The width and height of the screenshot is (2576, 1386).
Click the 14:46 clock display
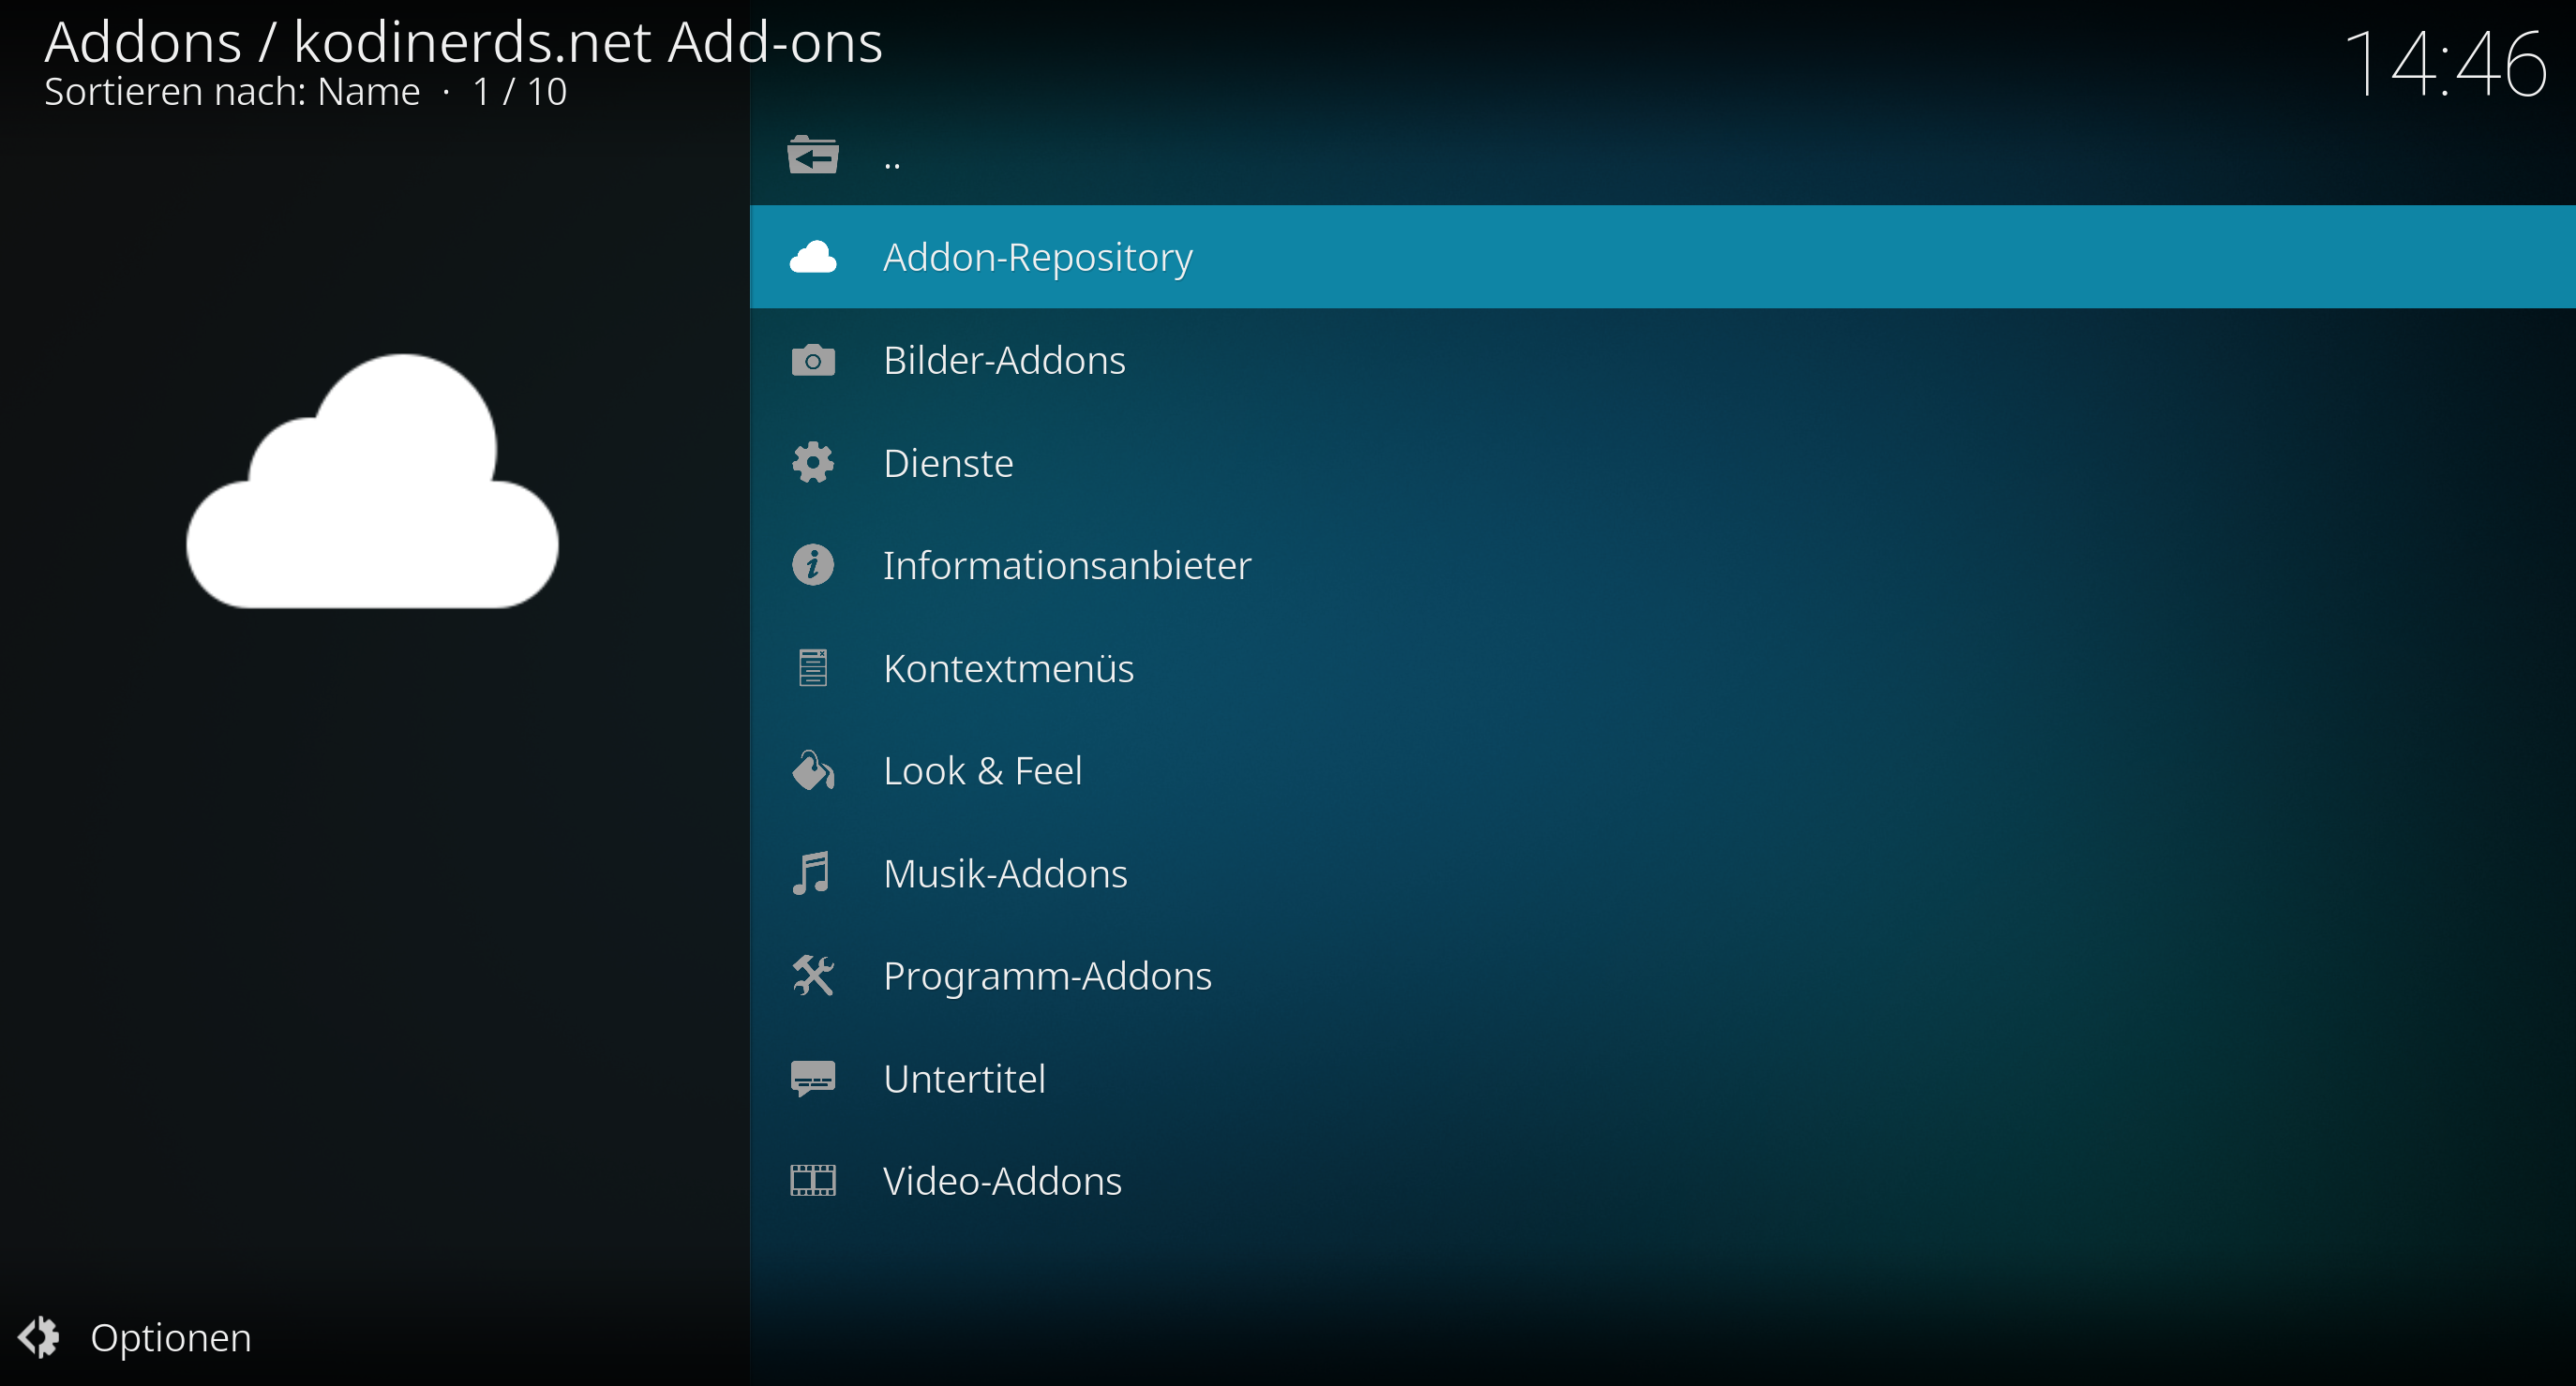pos(2444,64)
